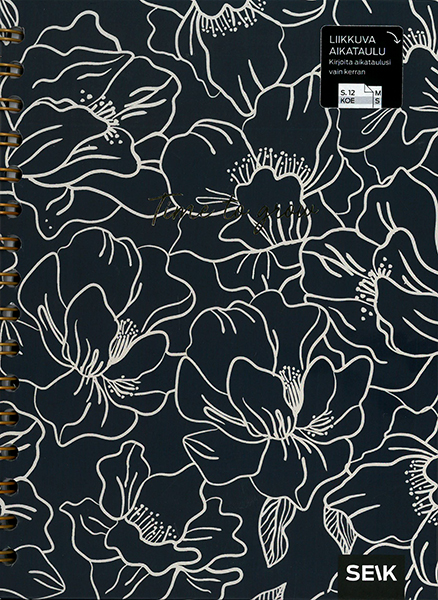Click the stamens of the middle-left flower

point(124,339)
